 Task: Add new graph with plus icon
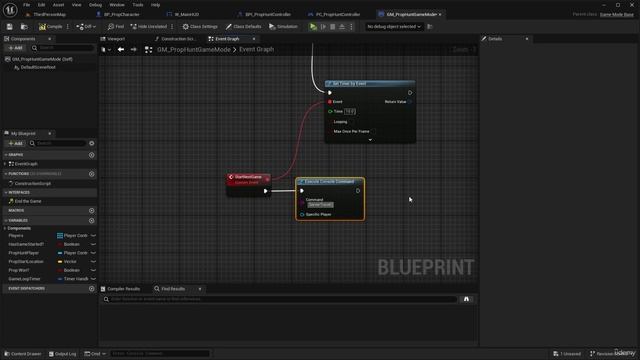coord(91,155)
